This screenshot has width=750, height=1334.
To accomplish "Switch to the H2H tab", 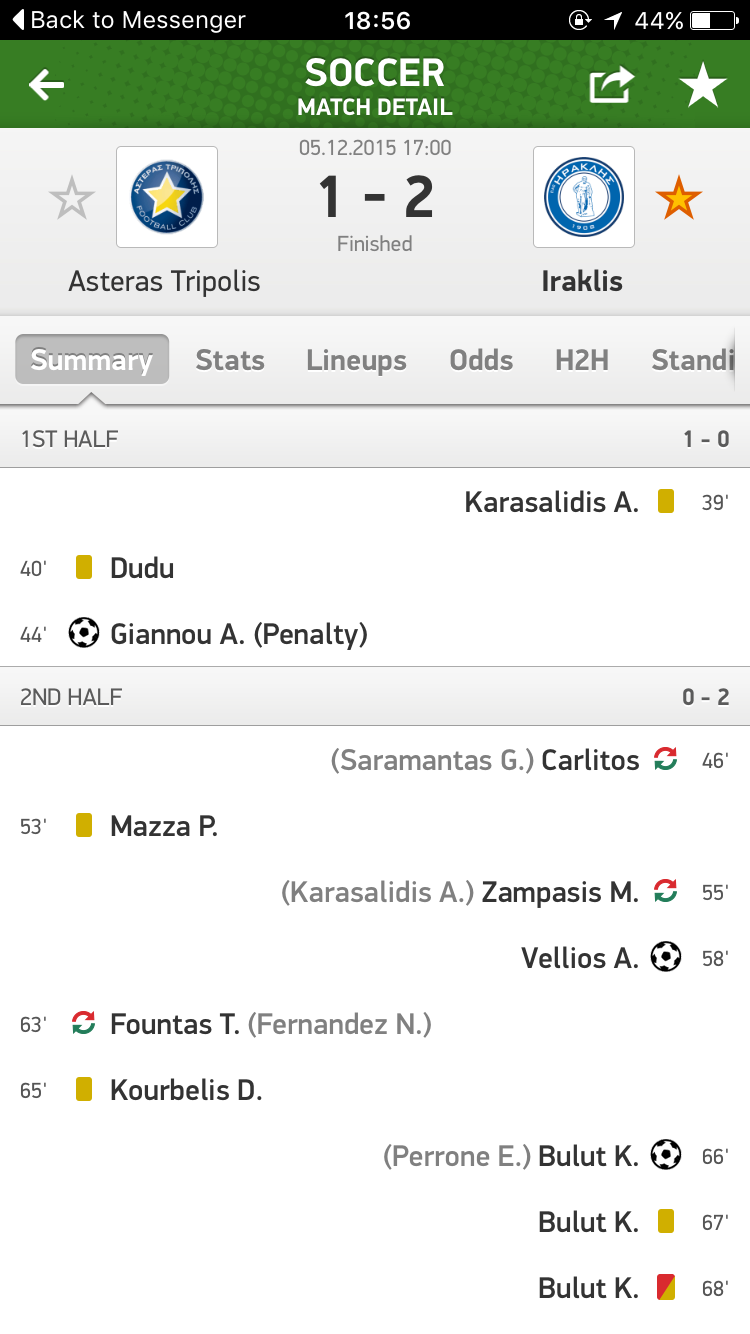I will [582, 360].
